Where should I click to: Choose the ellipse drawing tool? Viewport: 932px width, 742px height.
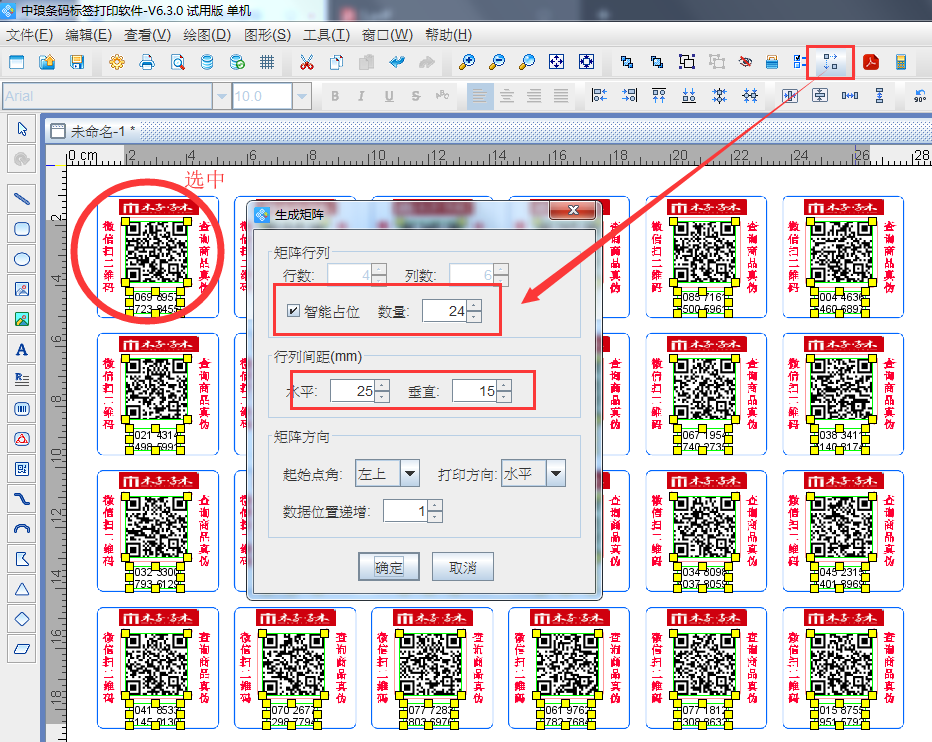point(22,259)
